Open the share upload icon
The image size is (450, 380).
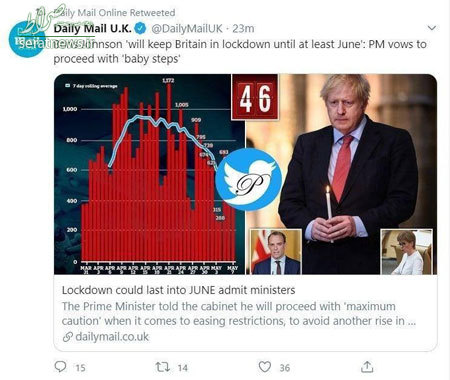tap(367, 367)
